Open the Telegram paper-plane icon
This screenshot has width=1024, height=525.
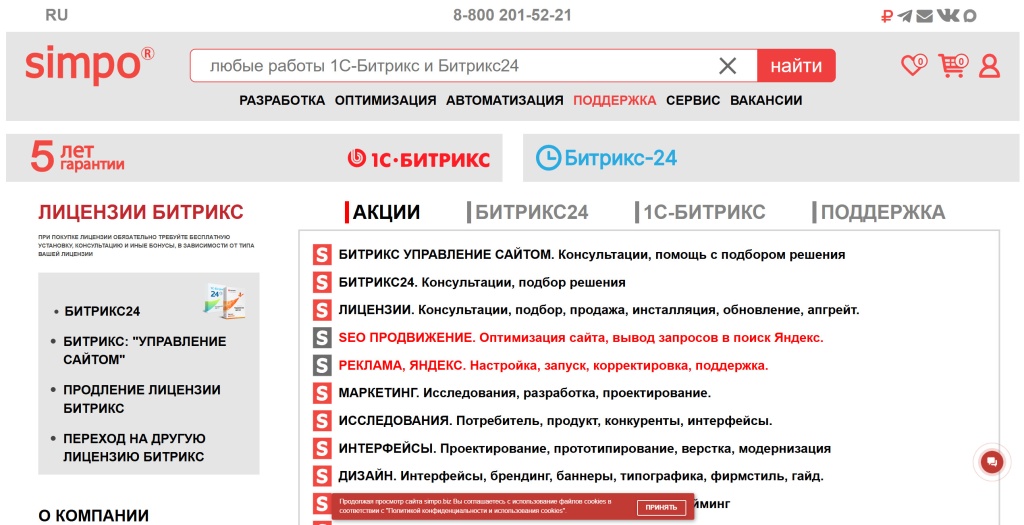click(904, 16)
